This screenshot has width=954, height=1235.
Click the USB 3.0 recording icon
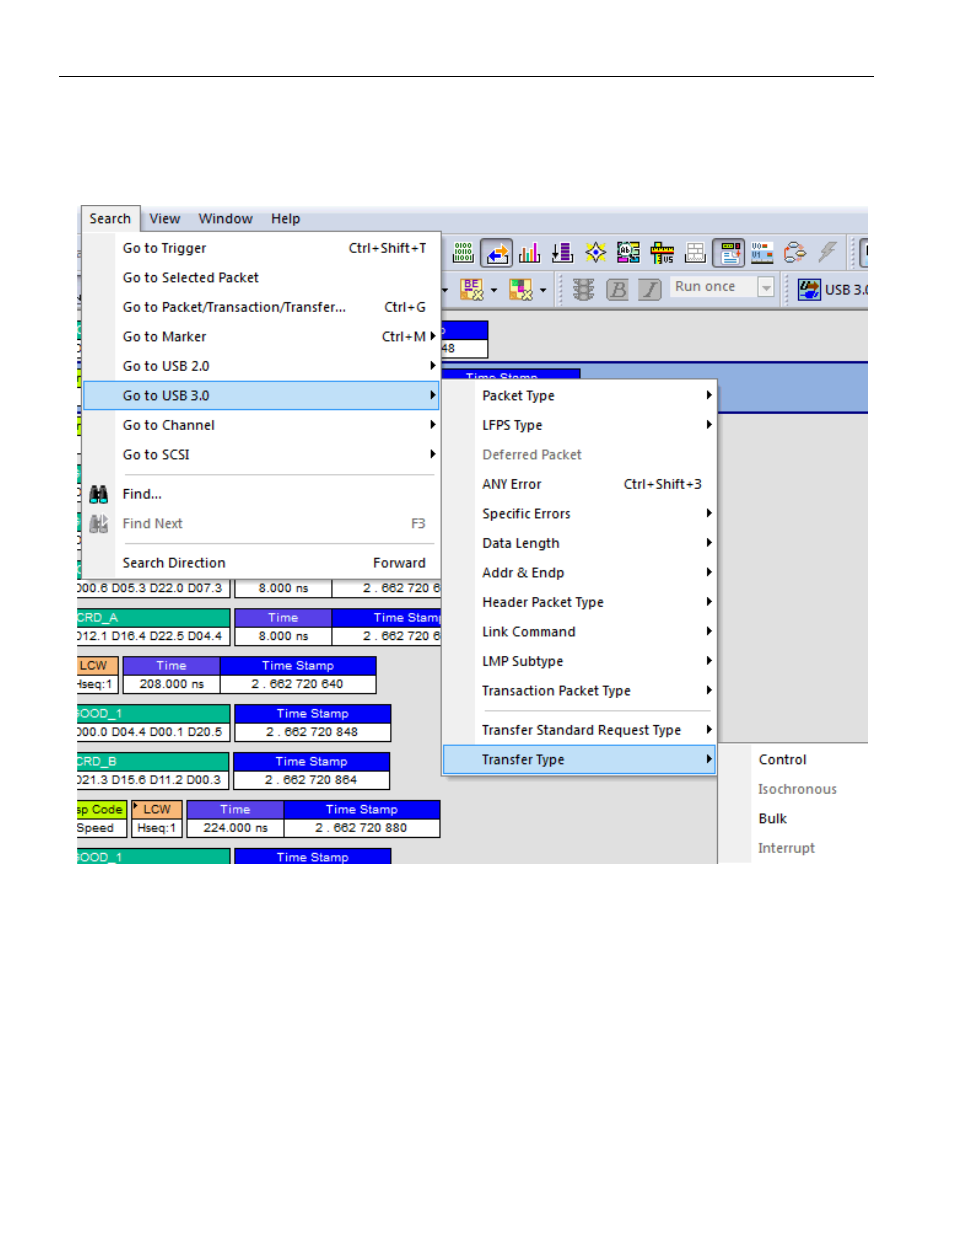809,289
